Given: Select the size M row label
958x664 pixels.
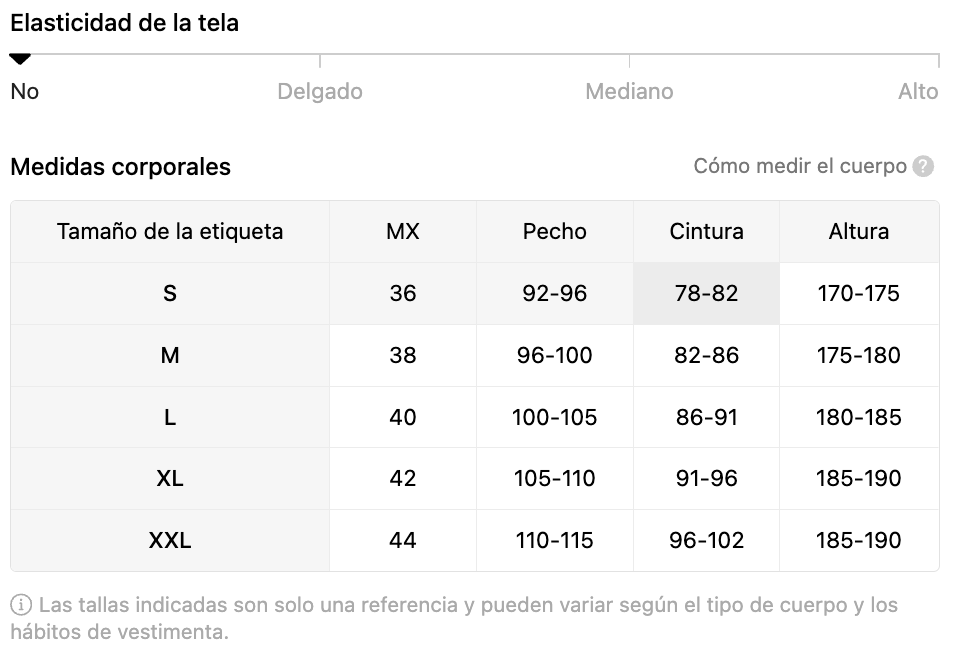Looking at the screenshot, I should click(170, 356).
